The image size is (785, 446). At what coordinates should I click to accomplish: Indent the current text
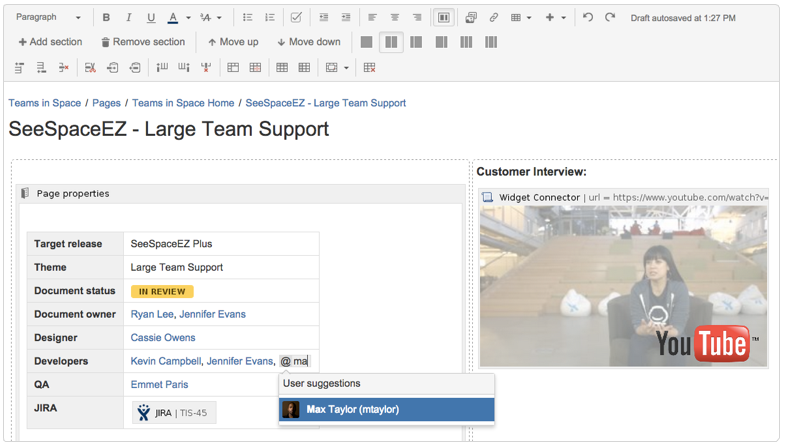pos(346,18)
